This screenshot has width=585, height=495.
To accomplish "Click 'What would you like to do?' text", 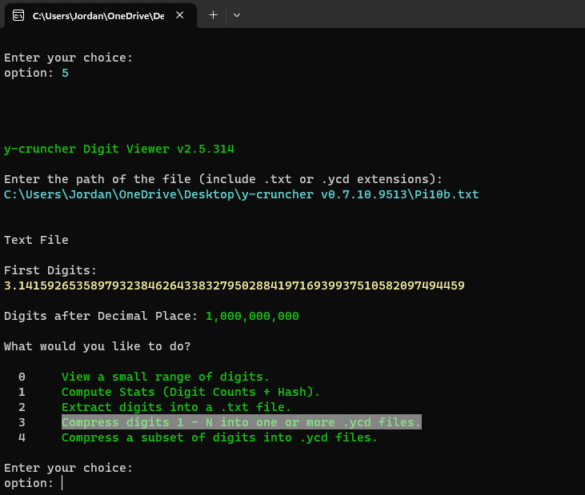I will [97, 346].
